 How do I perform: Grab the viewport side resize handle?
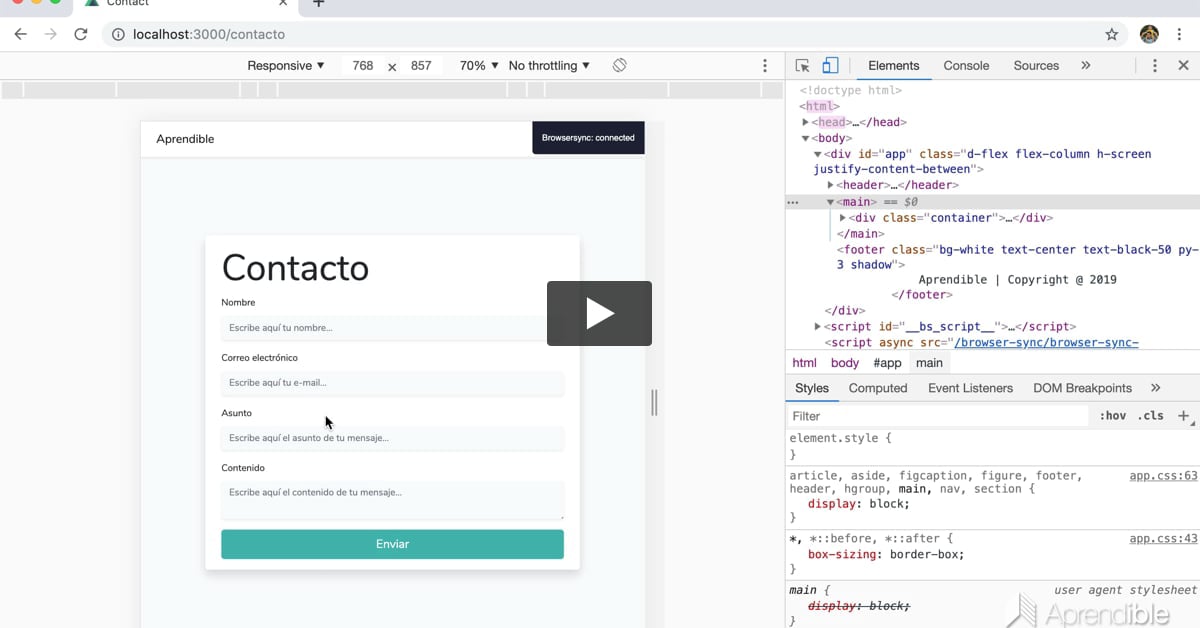[654, 403]
